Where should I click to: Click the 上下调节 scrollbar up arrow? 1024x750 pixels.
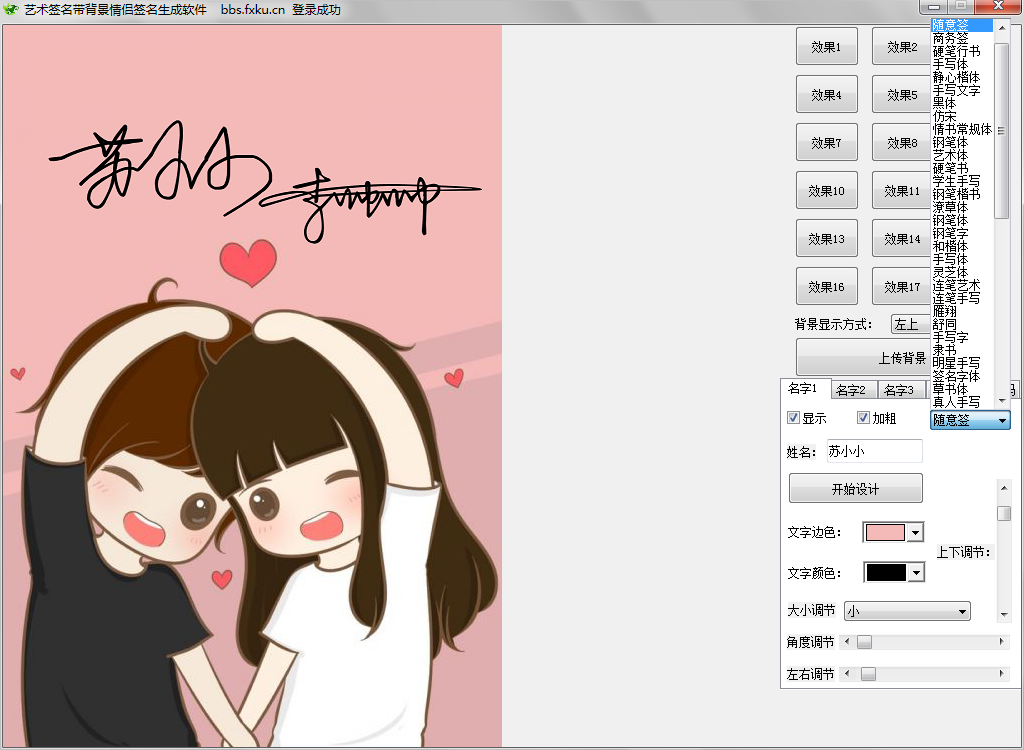click(1004, 487)
